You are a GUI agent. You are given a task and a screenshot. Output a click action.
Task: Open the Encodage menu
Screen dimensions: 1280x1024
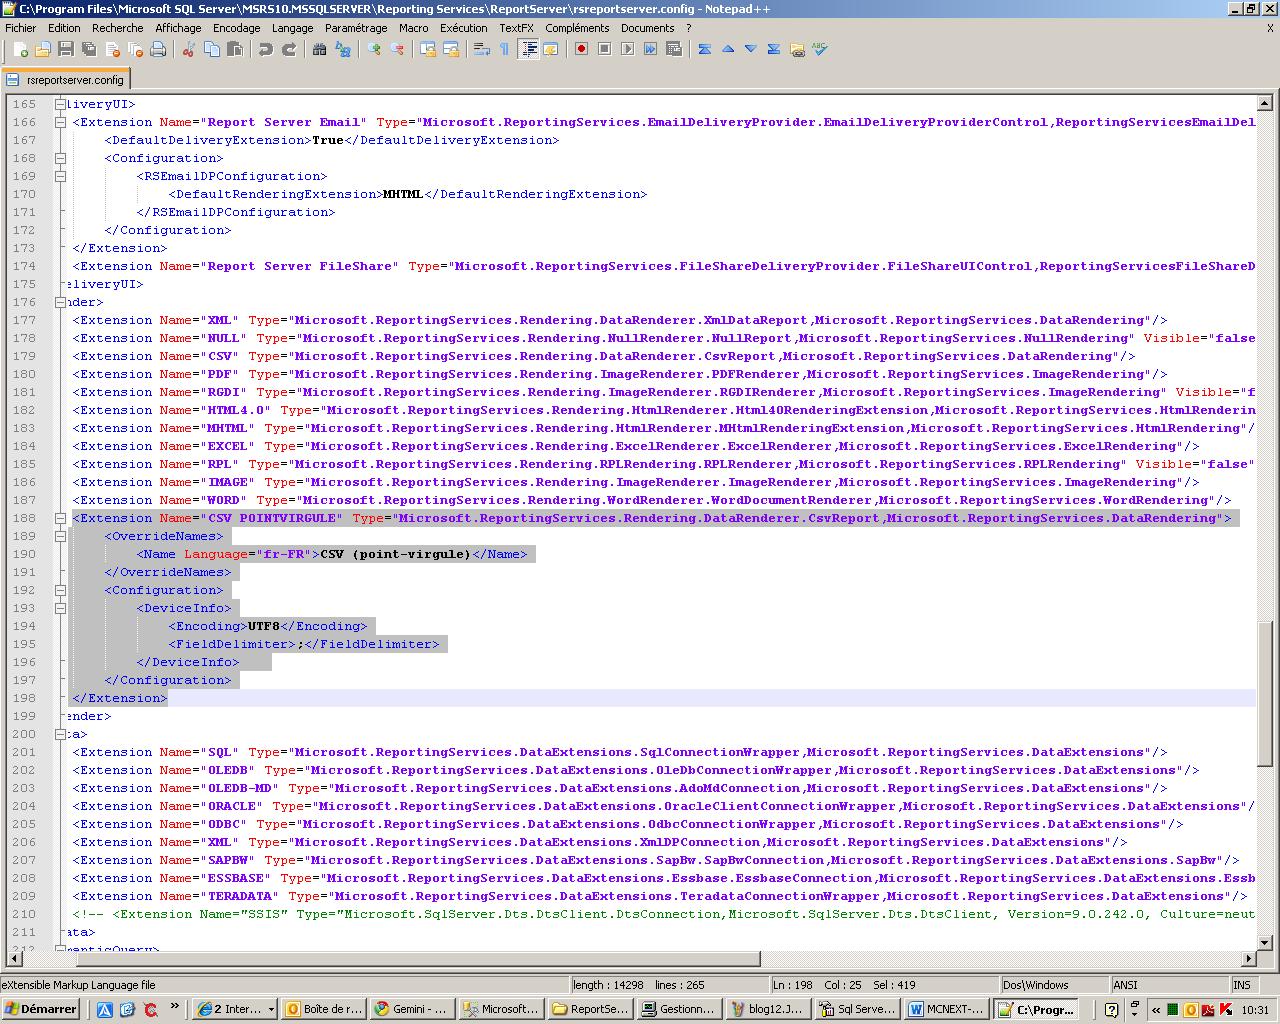coord(236,28)
